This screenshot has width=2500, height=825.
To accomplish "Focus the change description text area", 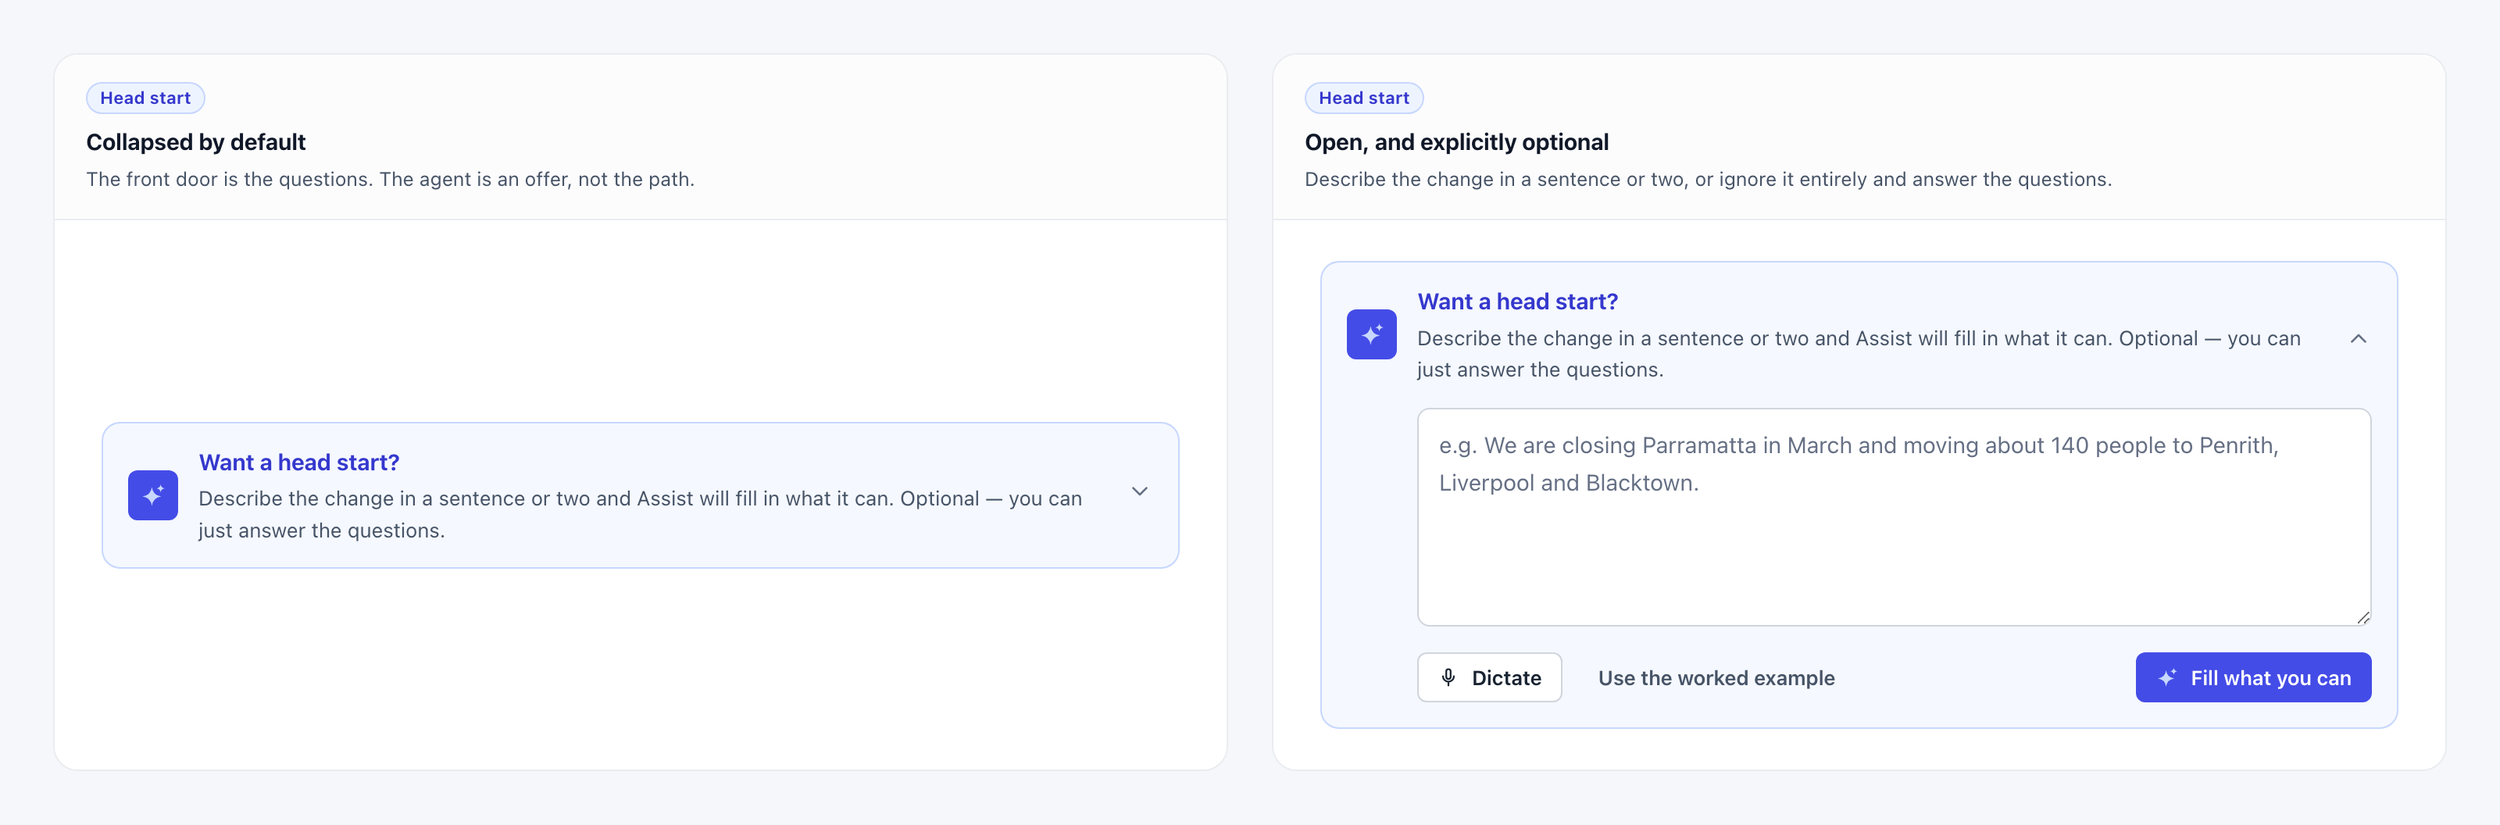I will [x=1894, y=517].
